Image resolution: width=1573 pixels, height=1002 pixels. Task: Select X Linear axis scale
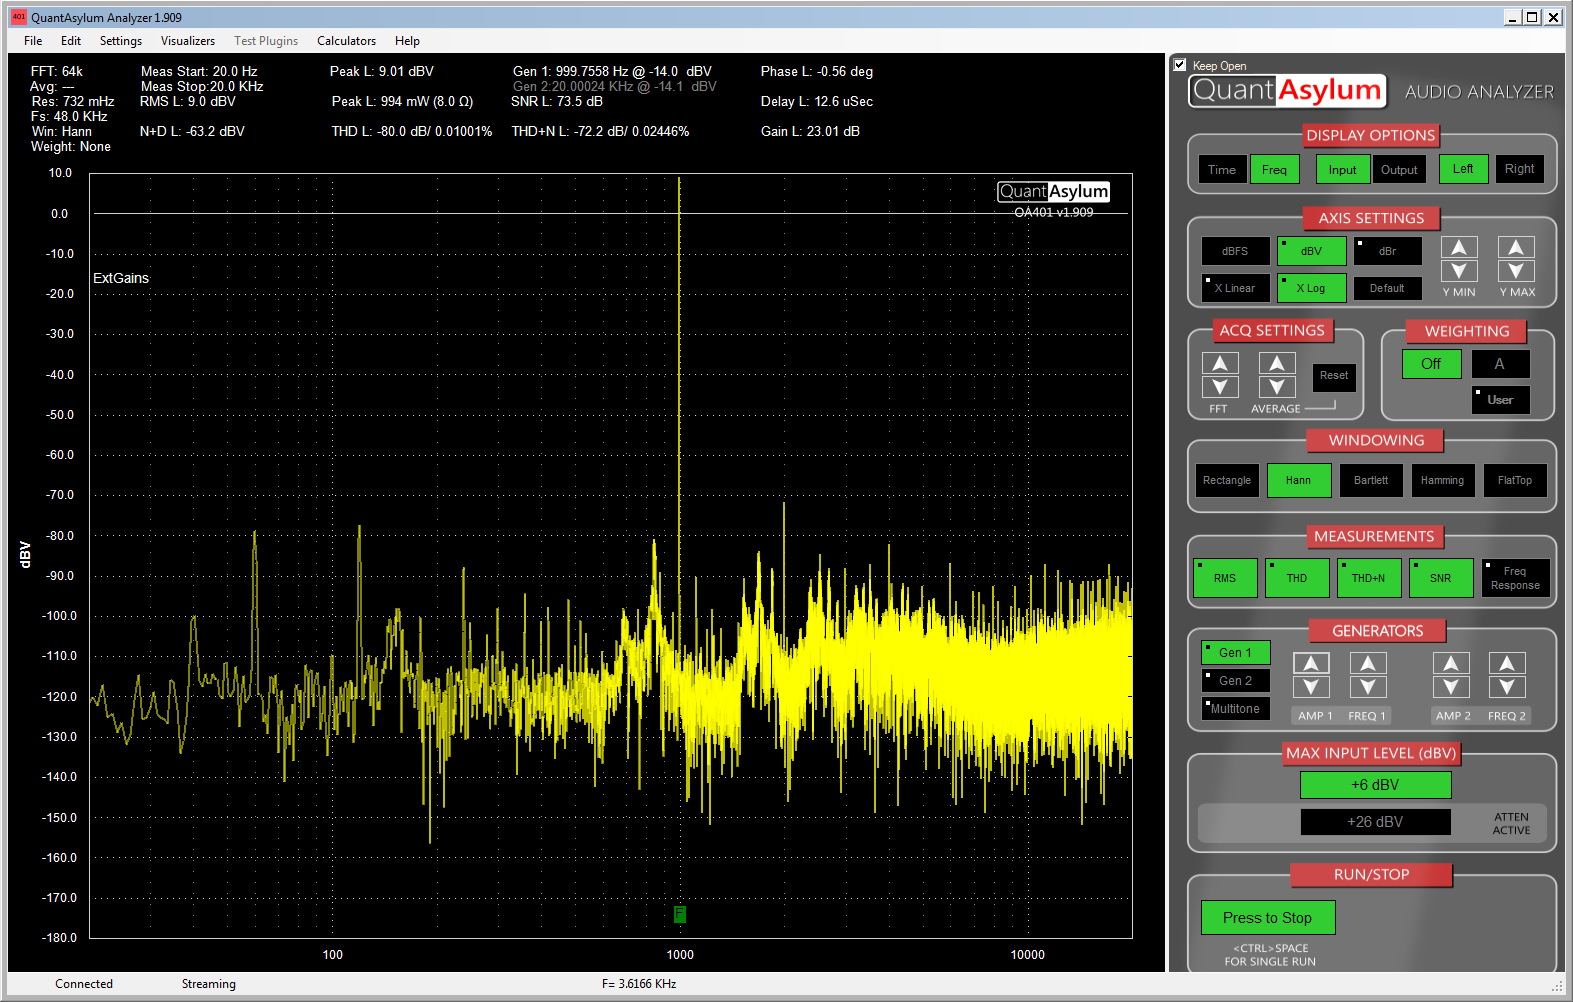coord(1235,288)
